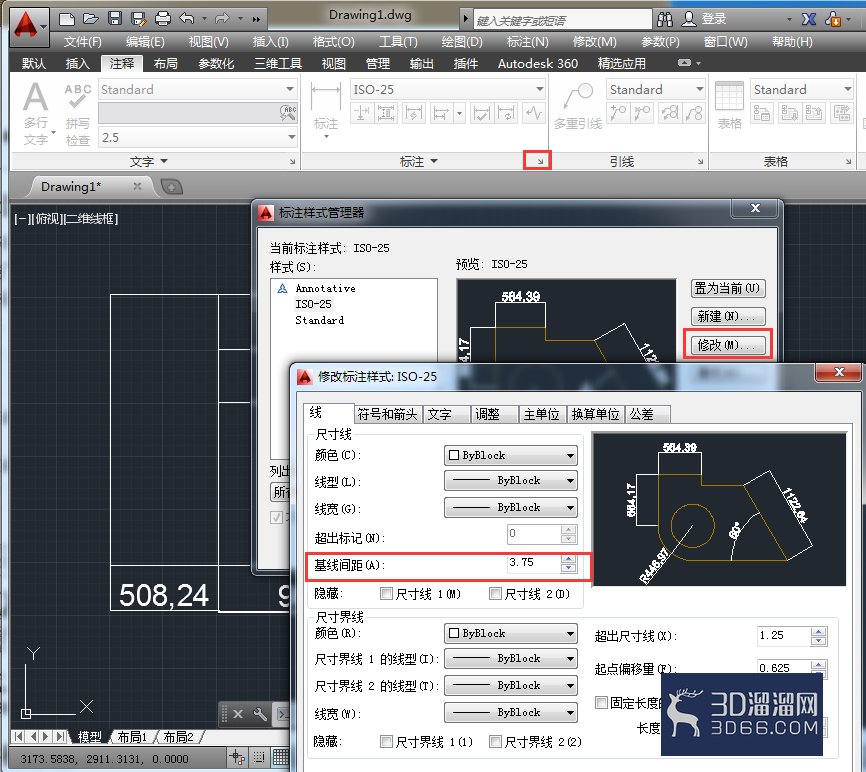Screen dimensions: 866x772
Task: Open the 线宽(G) ByBlock dropdown
Action: coord(511,507)
